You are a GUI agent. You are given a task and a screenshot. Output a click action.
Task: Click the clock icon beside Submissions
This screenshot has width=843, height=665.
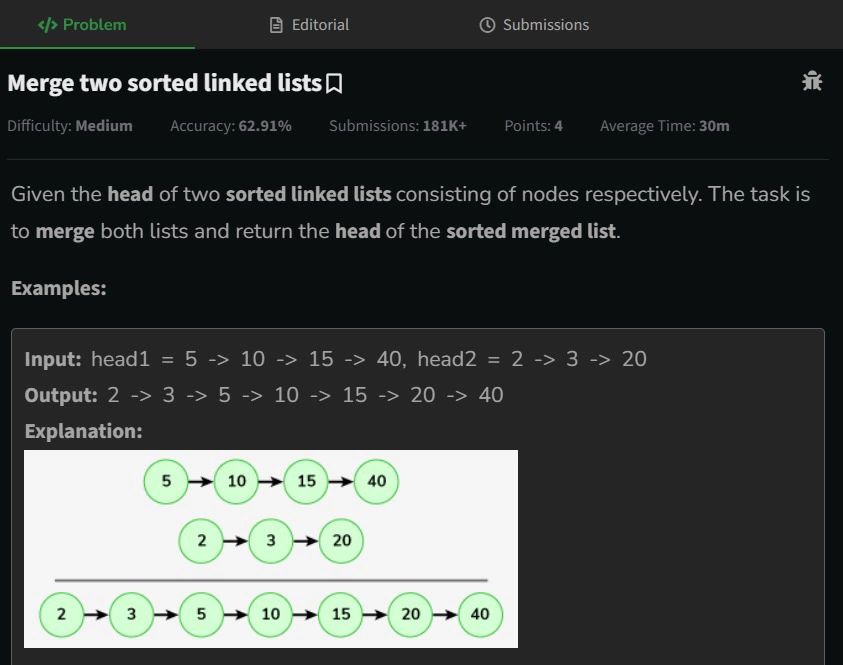point(487,25)
